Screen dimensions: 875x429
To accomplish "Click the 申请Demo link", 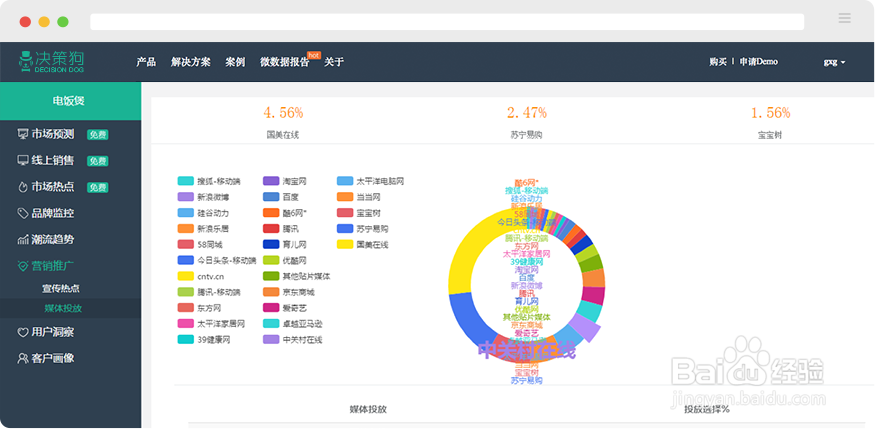I will point(758,62).
